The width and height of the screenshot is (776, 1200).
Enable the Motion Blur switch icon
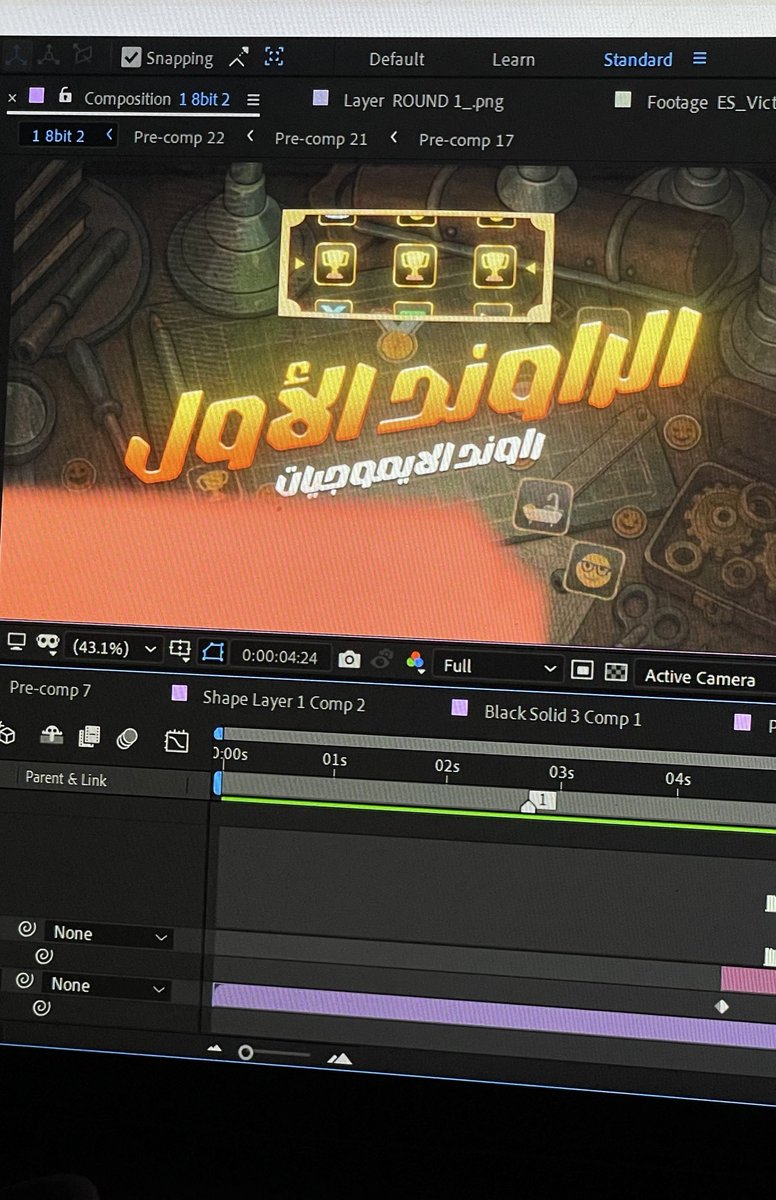coord(127,739)
